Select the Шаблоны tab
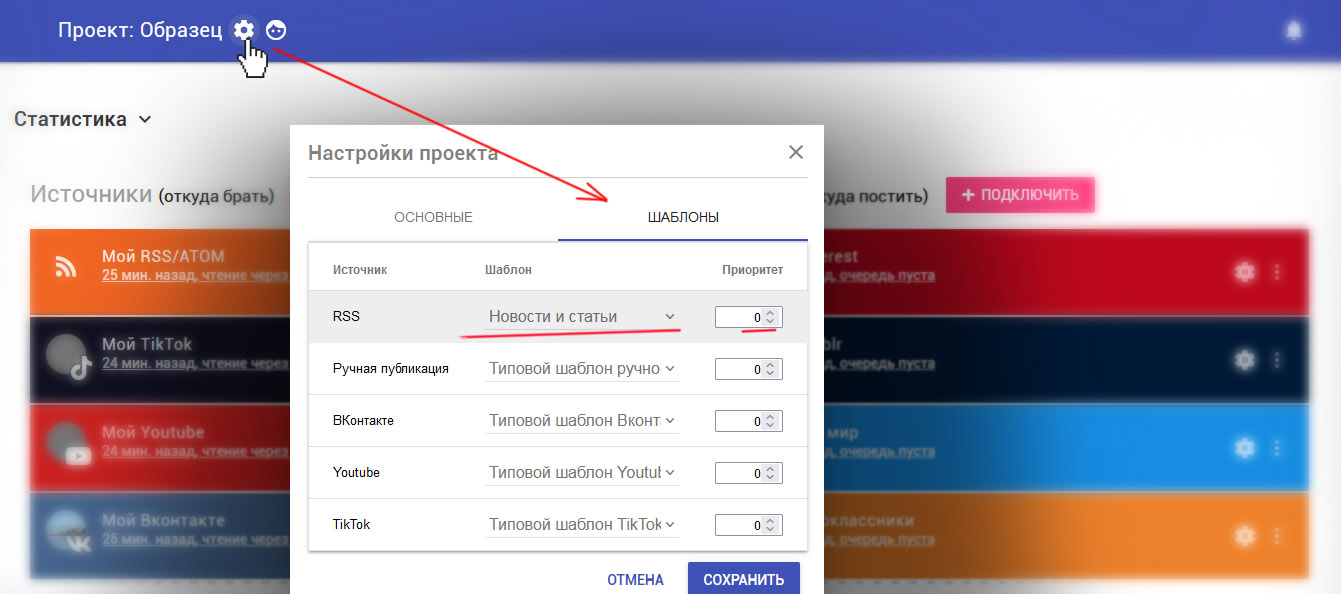The image size is (1341, 594). (683, 217)
